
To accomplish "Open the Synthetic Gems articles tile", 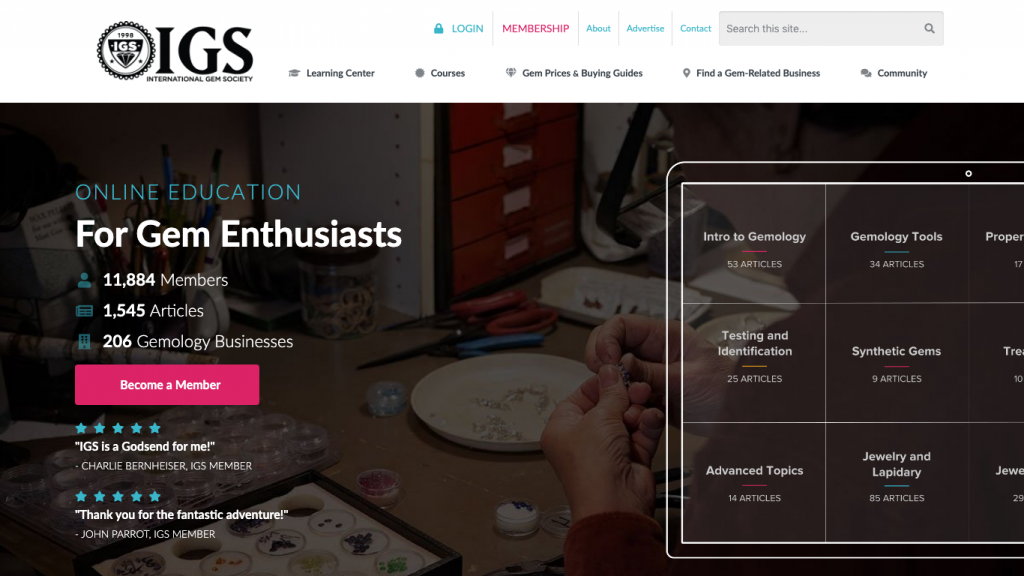I will pos(897,363).
